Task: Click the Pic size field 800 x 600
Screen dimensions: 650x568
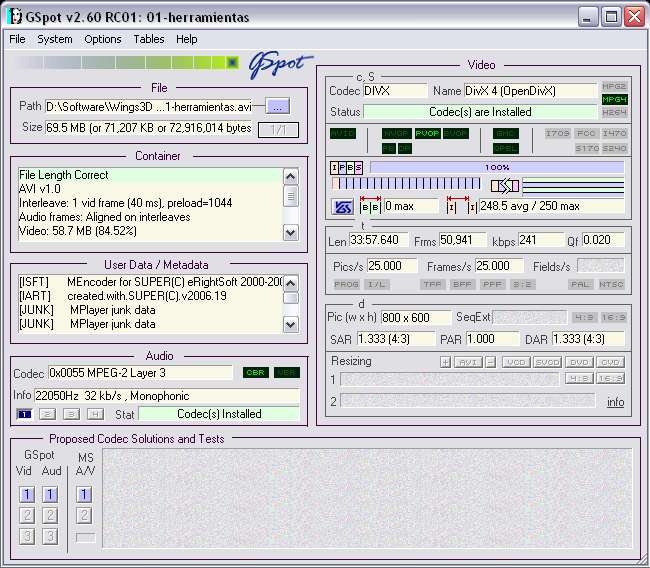Action: click(416, 318)
